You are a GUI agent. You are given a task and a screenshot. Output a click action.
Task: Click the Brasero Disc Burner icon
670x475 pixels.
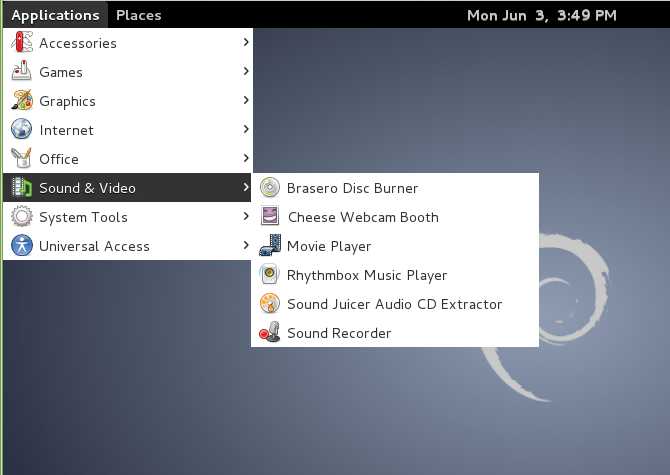click(x=270, y=188)
